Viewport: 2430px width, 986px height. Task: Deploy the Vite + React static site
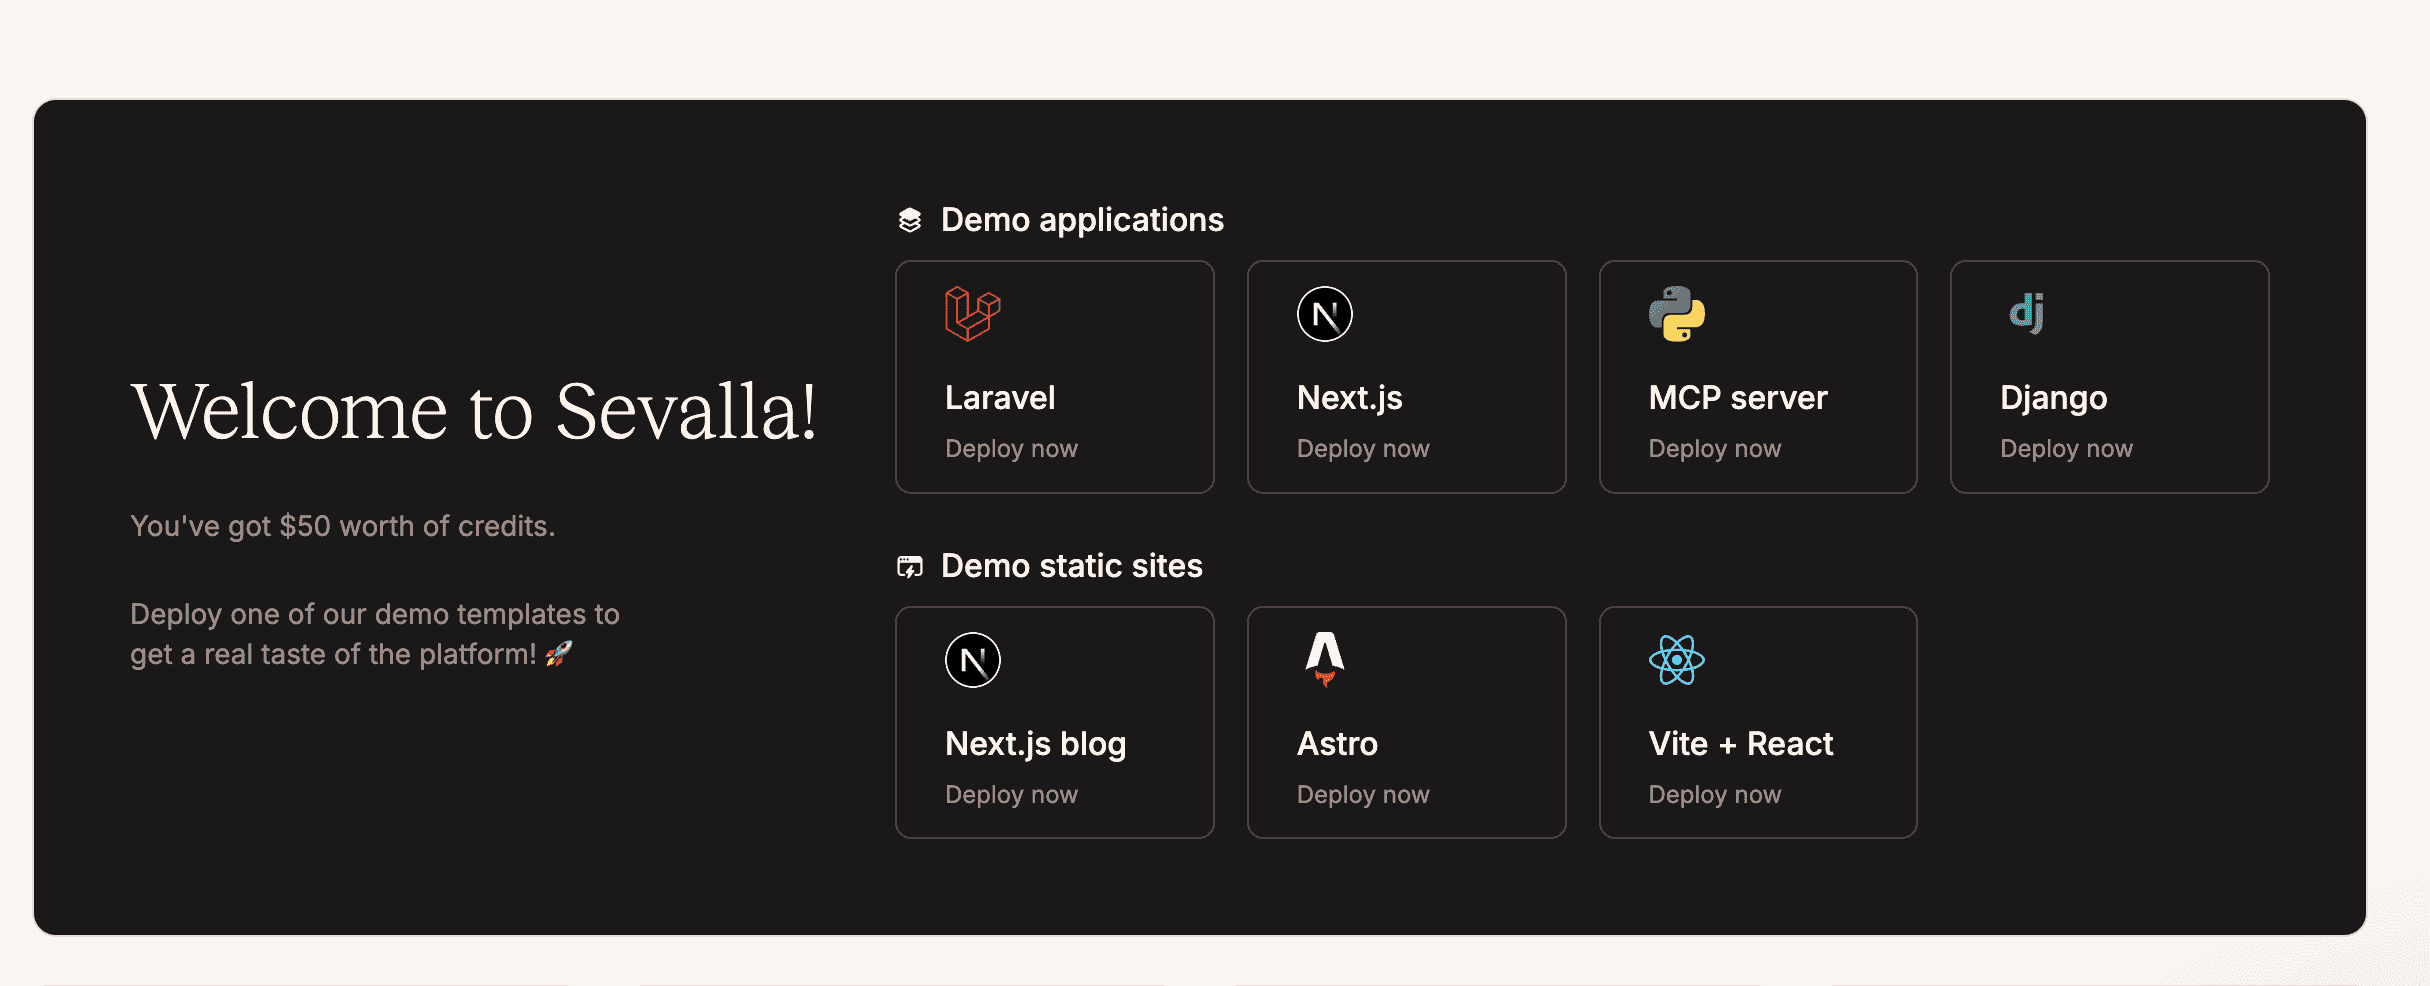coord(1714,795)
